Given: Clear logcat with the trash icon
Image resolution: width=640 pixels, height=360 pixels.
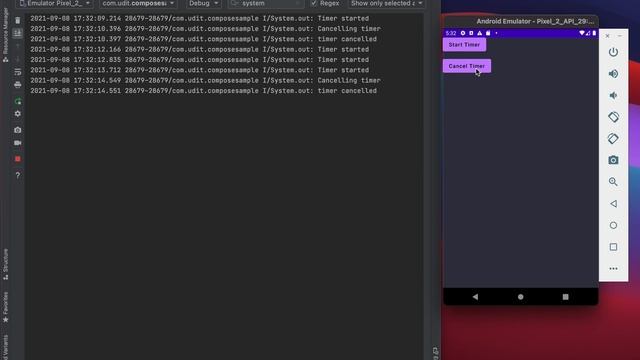Looking at the screenshot, I should coord(18,20).
